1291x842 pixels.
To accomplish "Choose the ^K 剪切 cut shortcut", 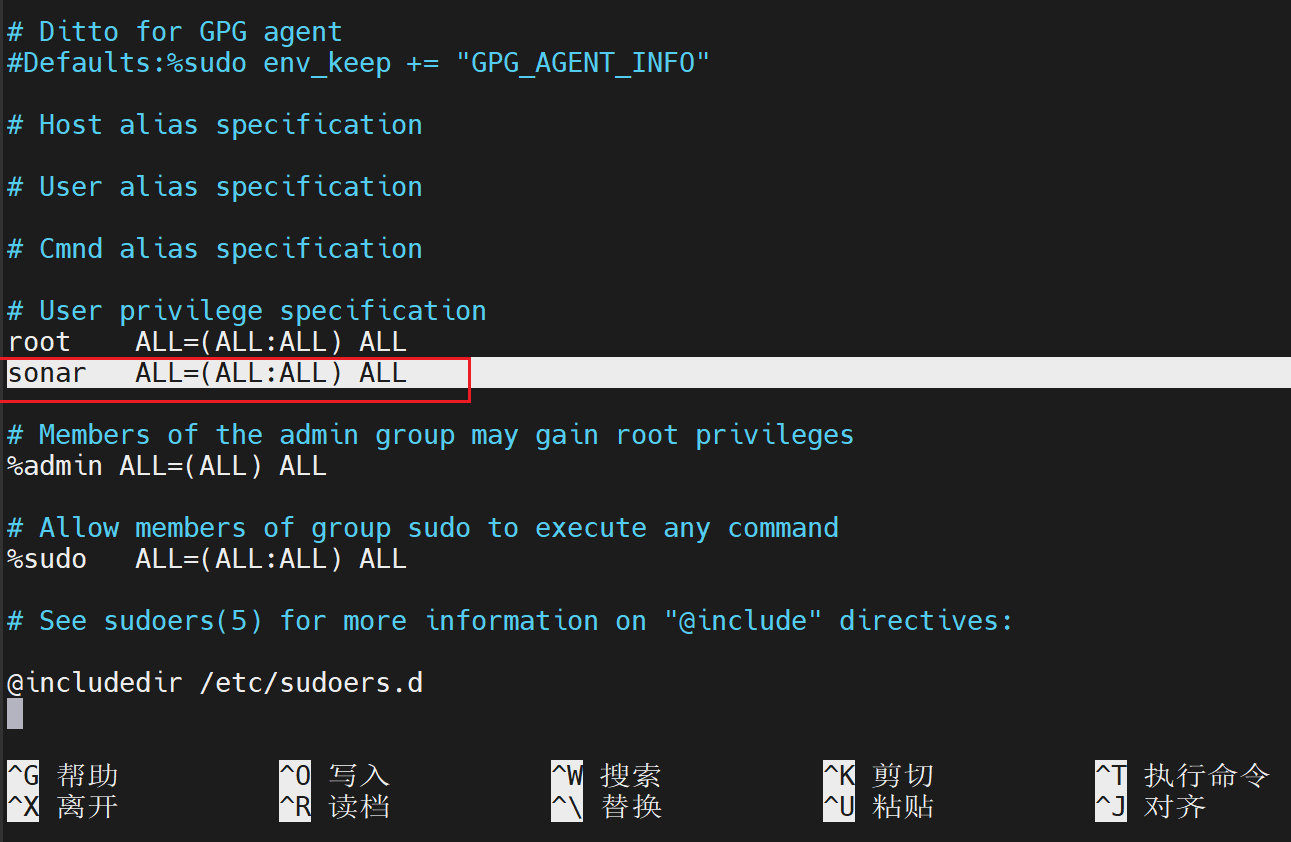I will pyautogui.click(x=878, y=775).
